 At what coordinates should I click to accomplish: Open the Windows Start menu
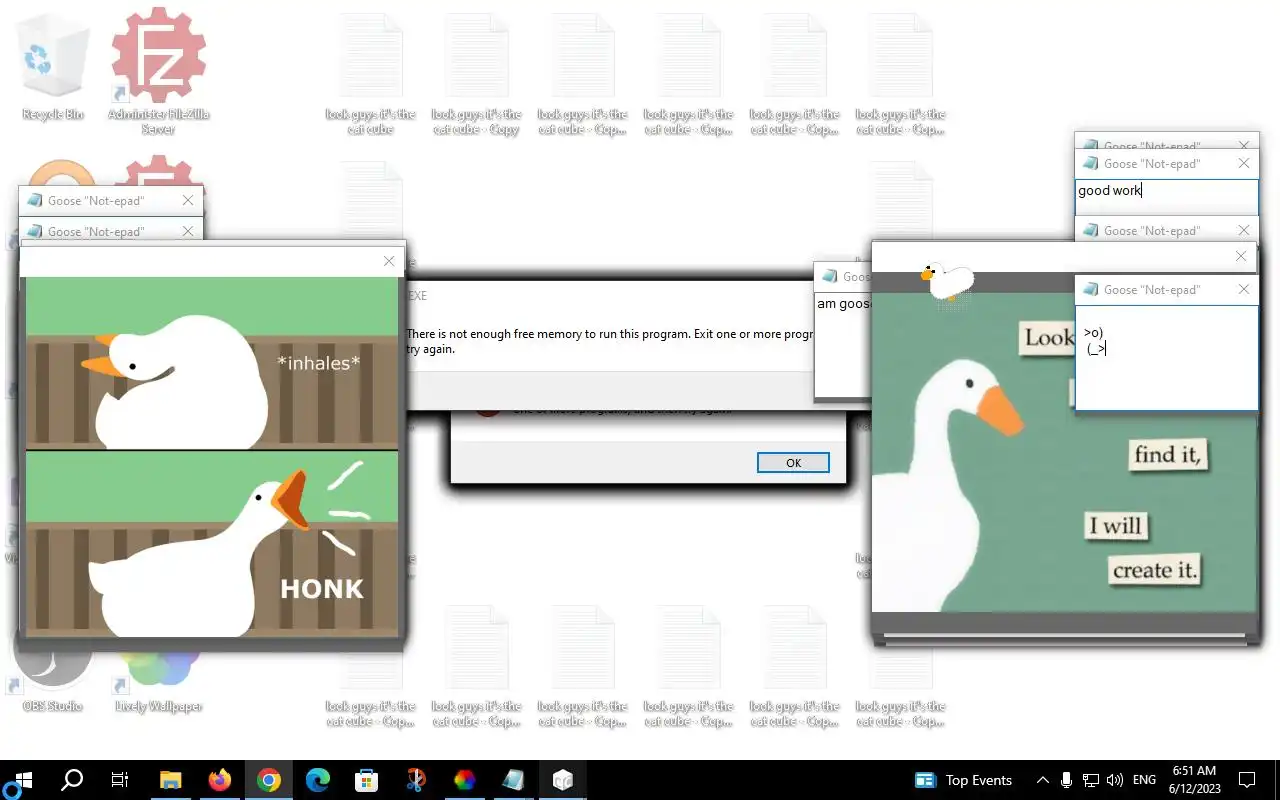(x=24, y=780)
